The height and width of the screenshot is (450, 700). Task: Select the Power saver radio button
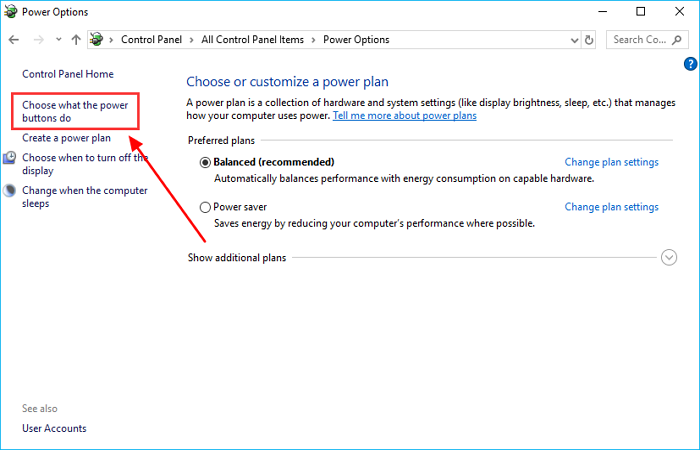205,208
